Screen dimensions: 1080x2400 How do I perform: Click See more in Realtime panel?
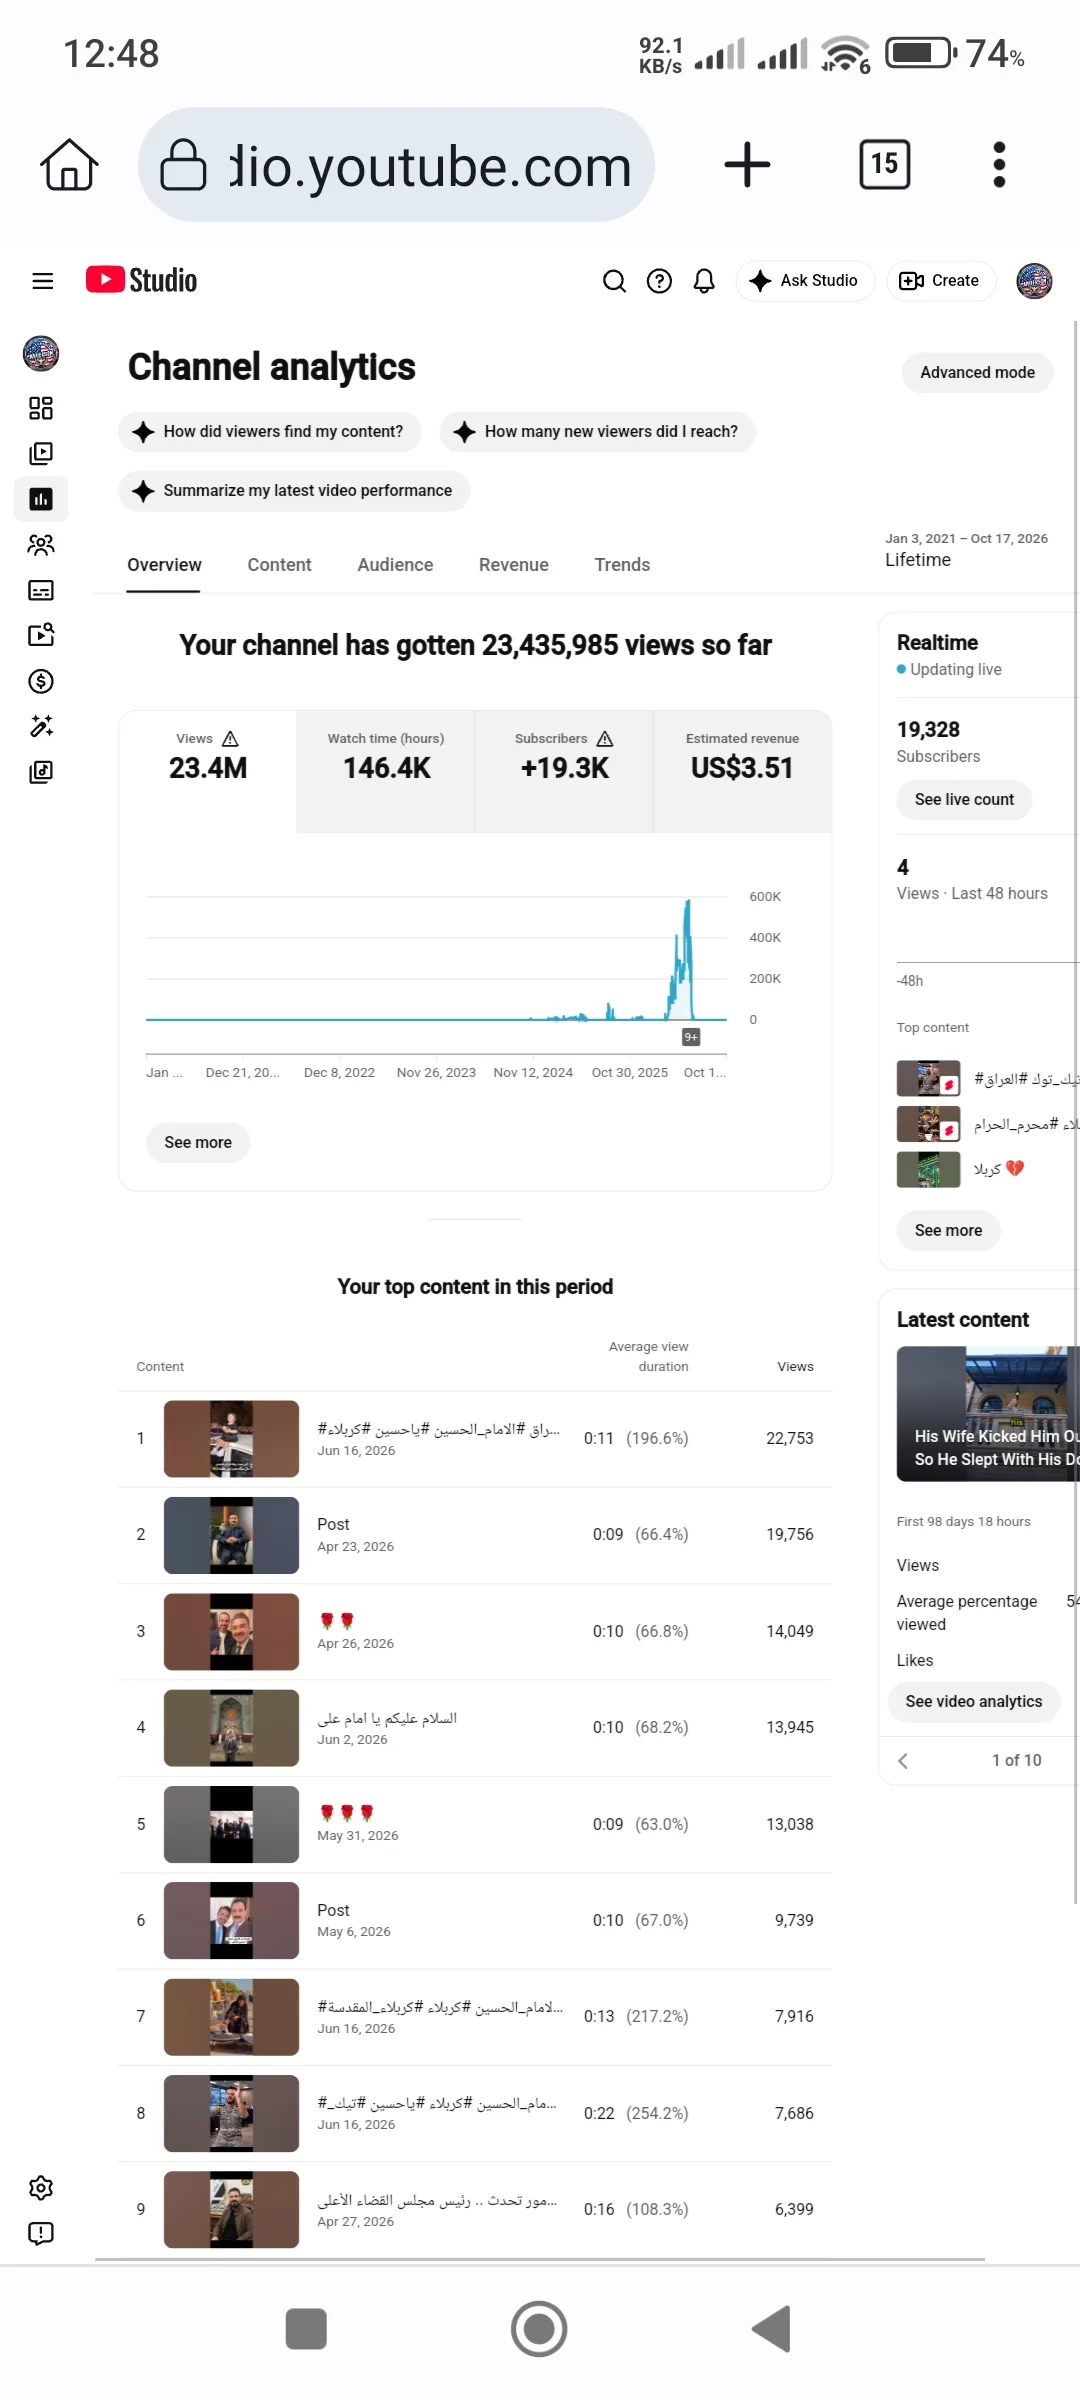(x=948, y=1231)
